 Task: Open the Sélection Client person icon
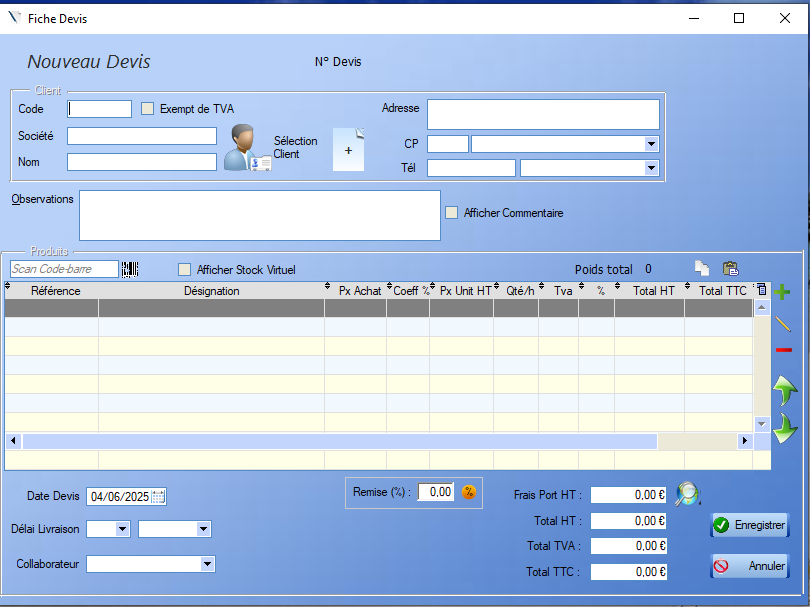click(246, 148)
